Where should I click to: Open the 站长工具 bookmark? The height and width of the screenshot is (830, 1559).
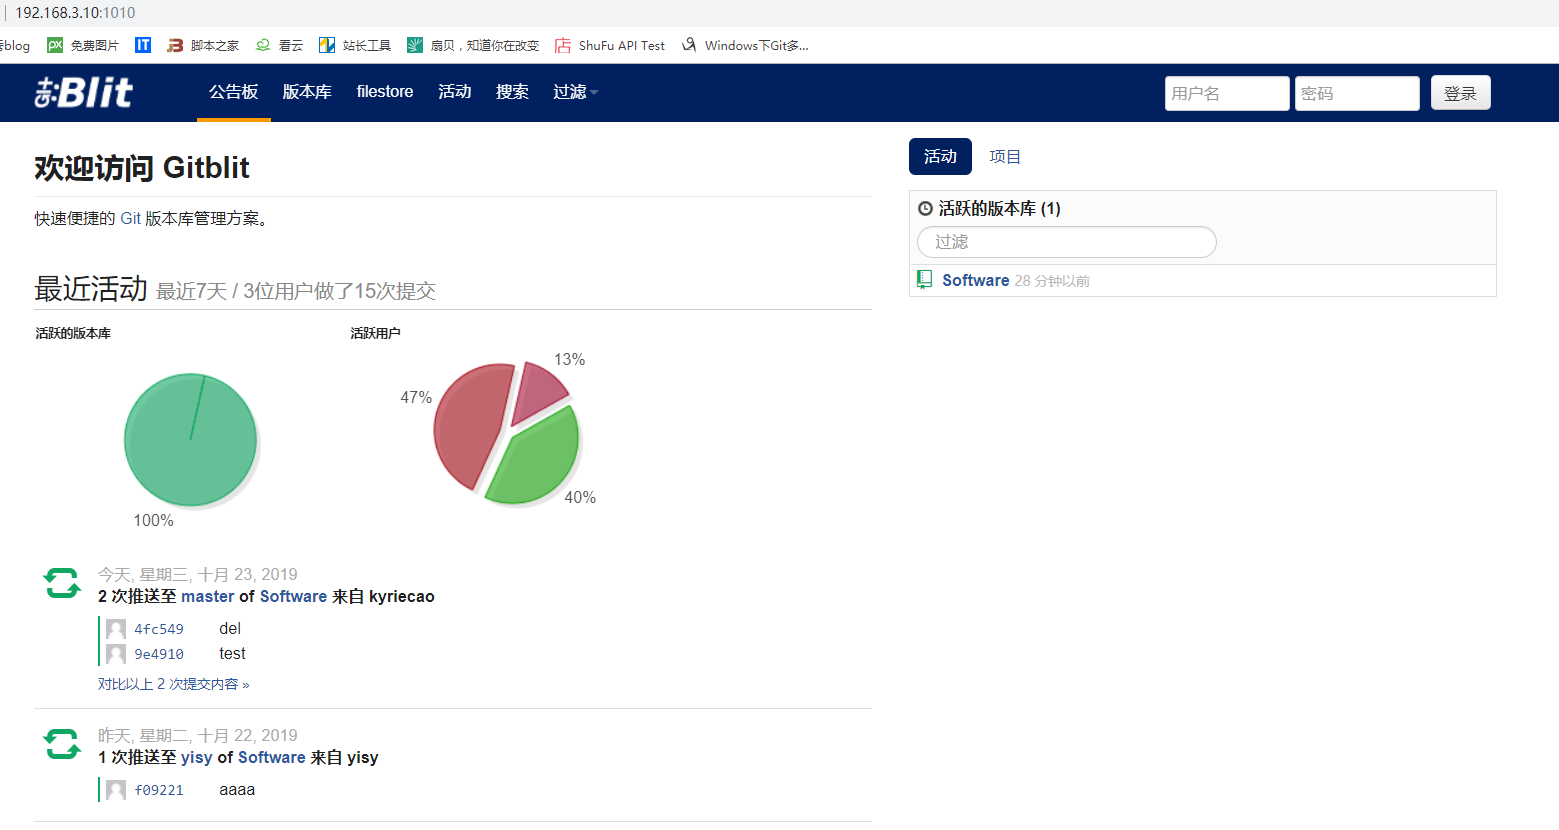coord(355,45)
